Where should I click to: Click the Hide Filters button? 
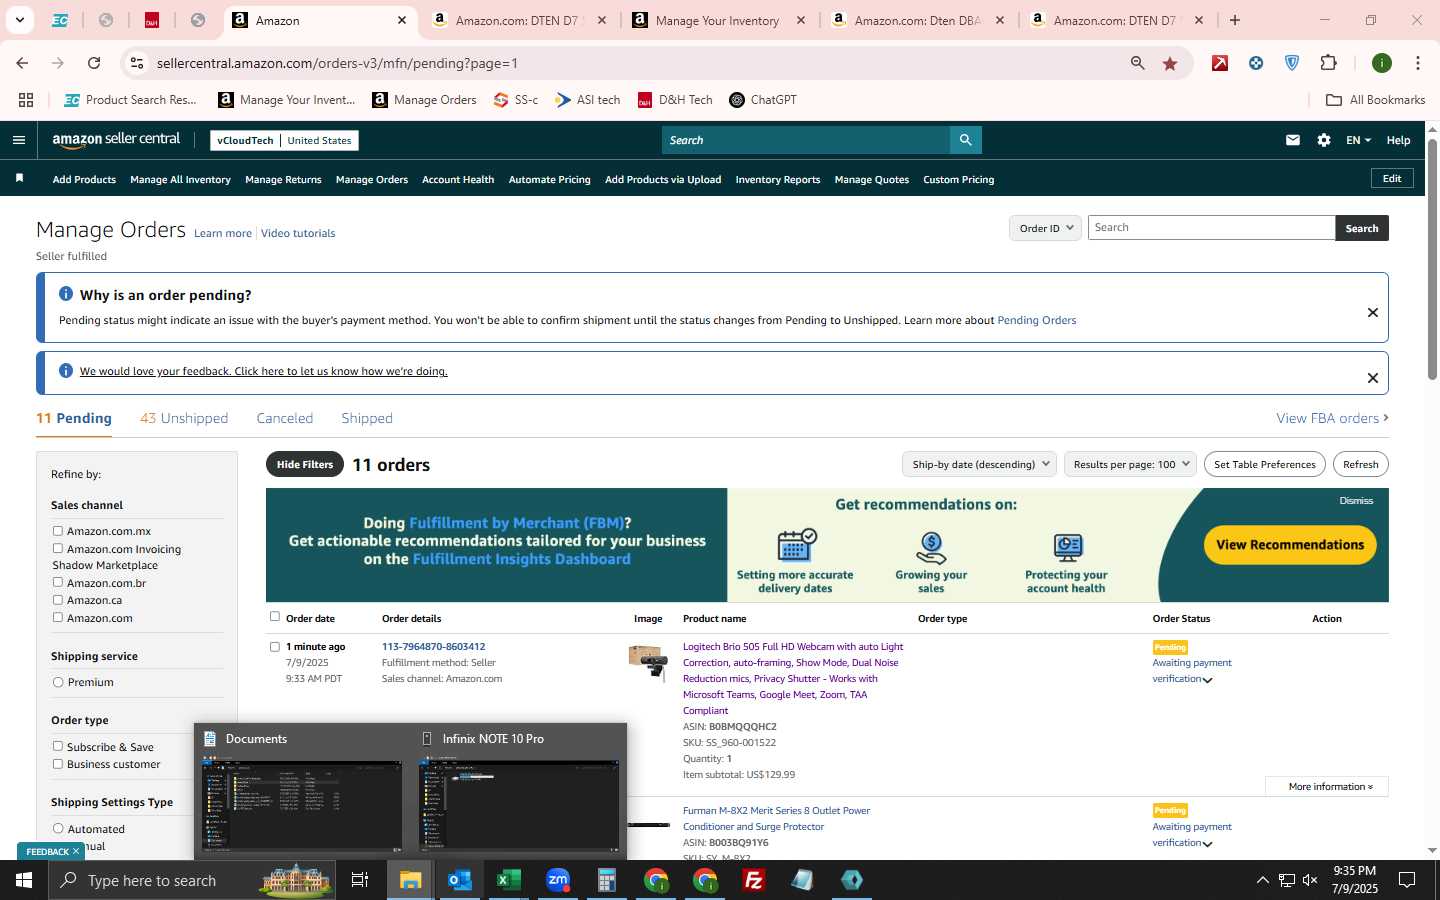(305, 464)
